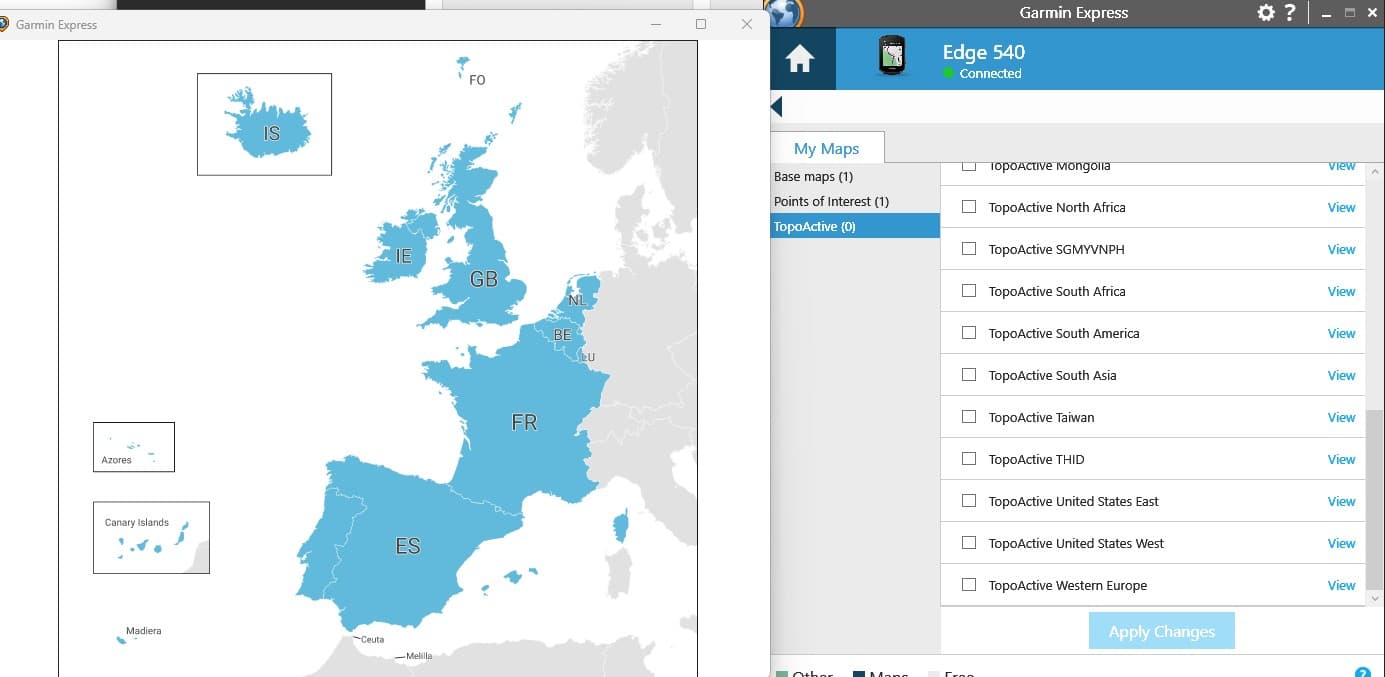Click France (FR) on the coverage map
Viewport: 1385px width, 677px height.
click(524, 422)
